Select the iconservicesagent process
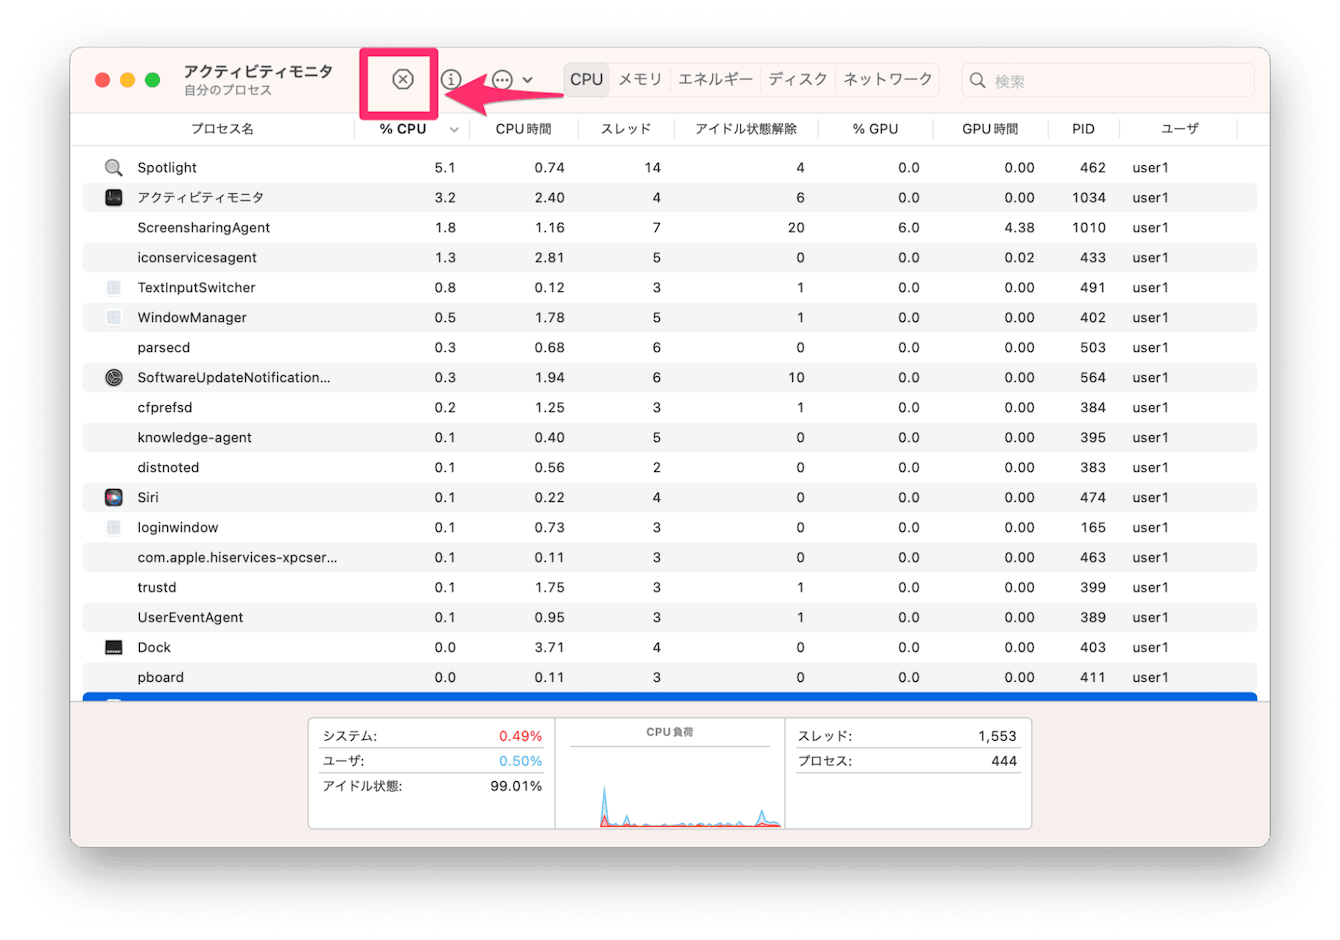This screenshot has width=1340, height=940. pos(669,258)
